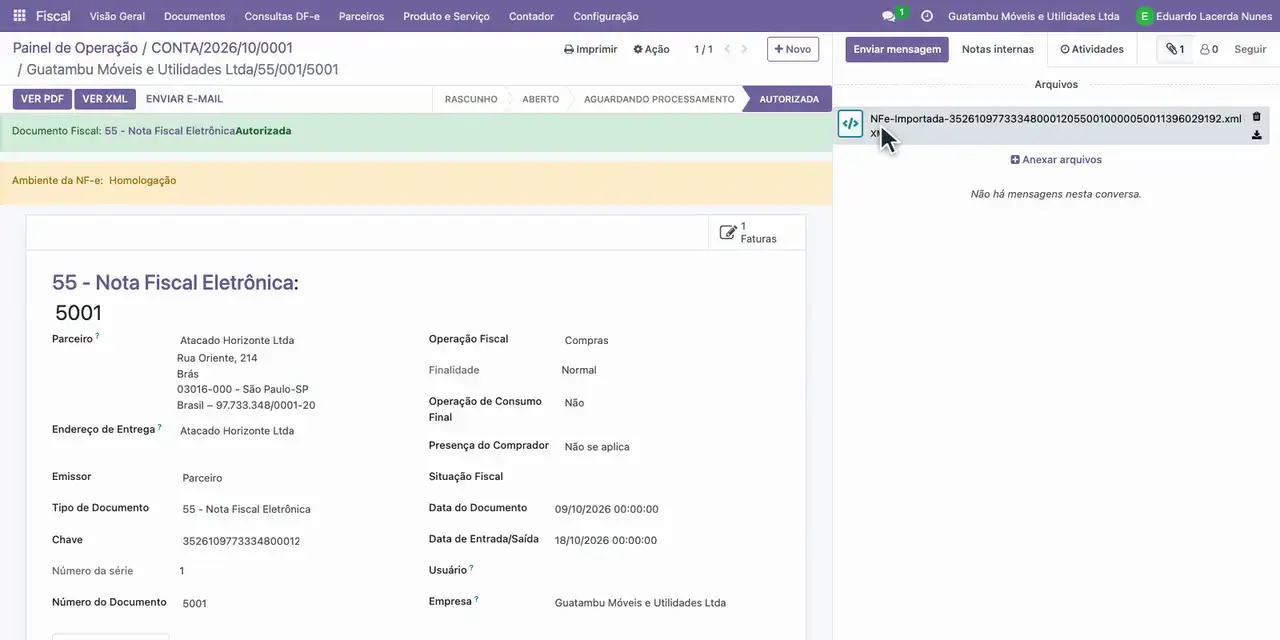
Task: Click the VER PDF button
Action: 42,99
